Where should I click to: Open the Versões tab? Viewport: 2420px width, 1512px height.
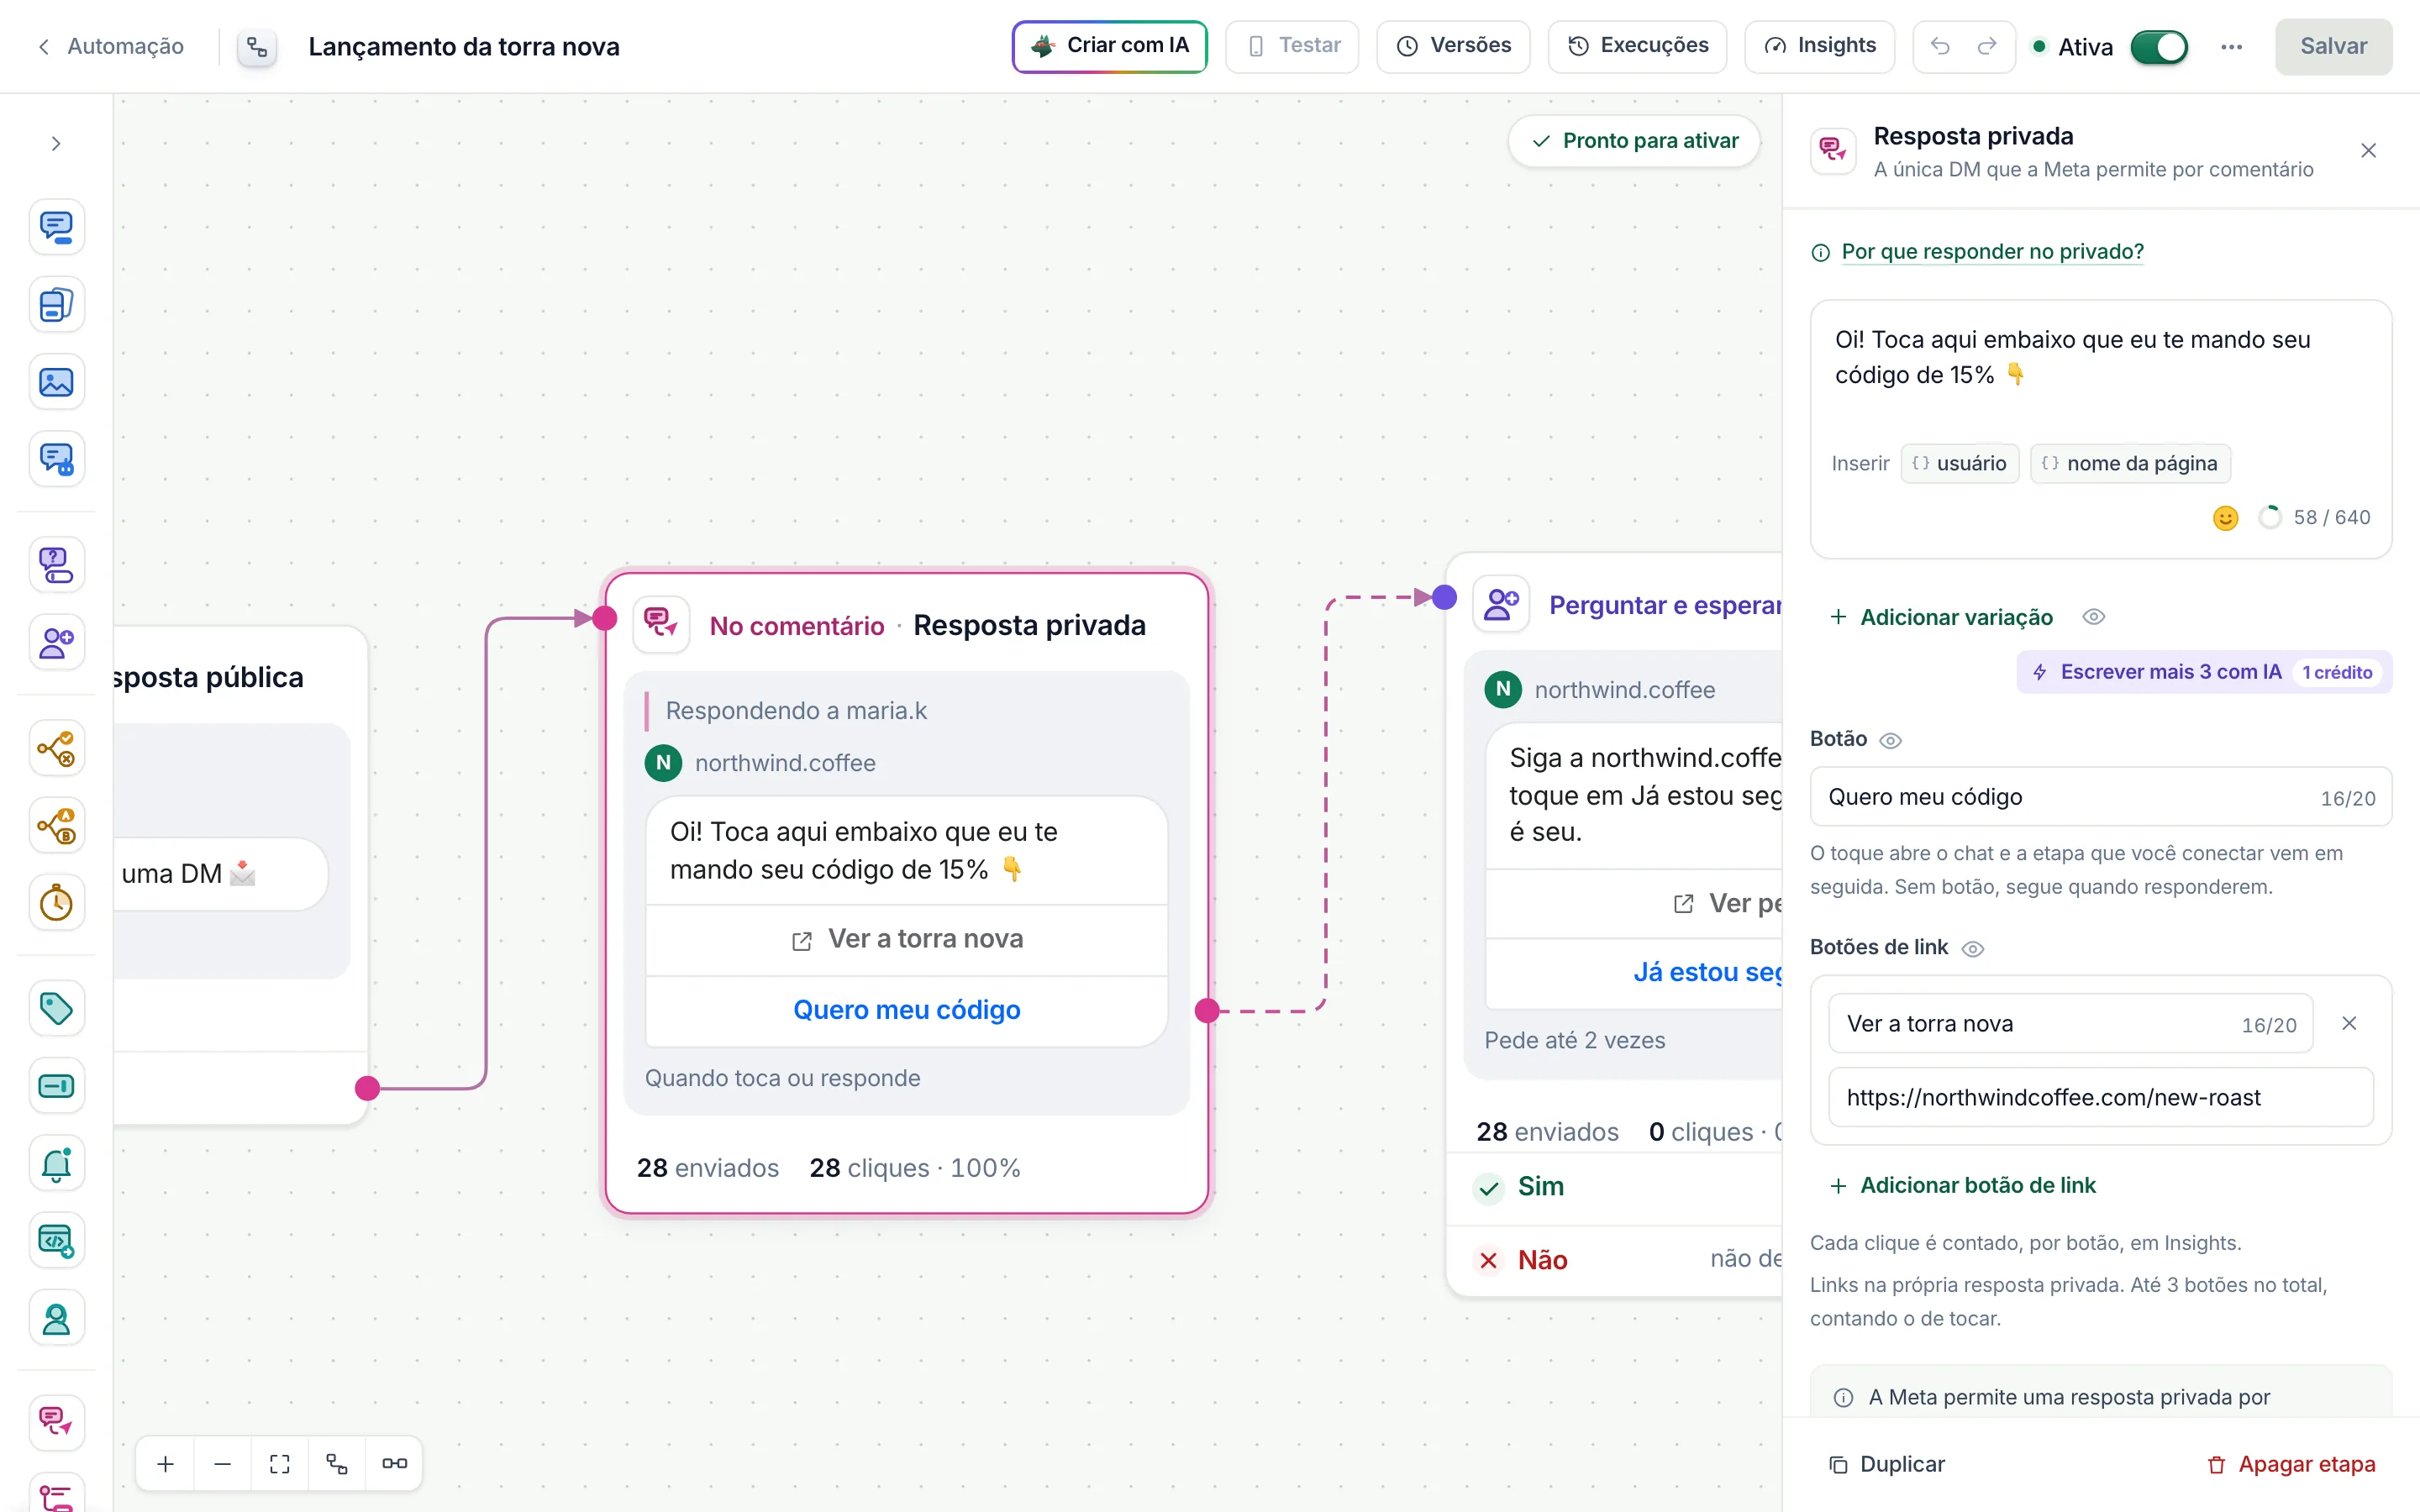[x=1453, y=46]
